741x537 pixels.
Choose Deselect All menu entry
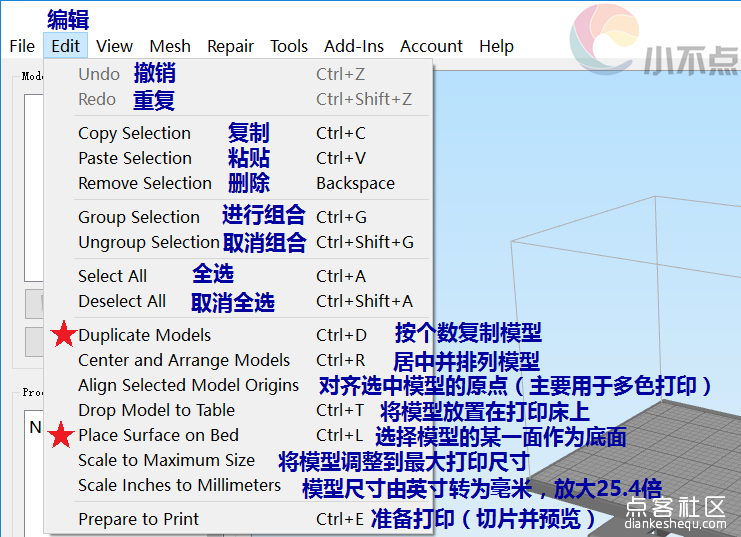(238, 301)
